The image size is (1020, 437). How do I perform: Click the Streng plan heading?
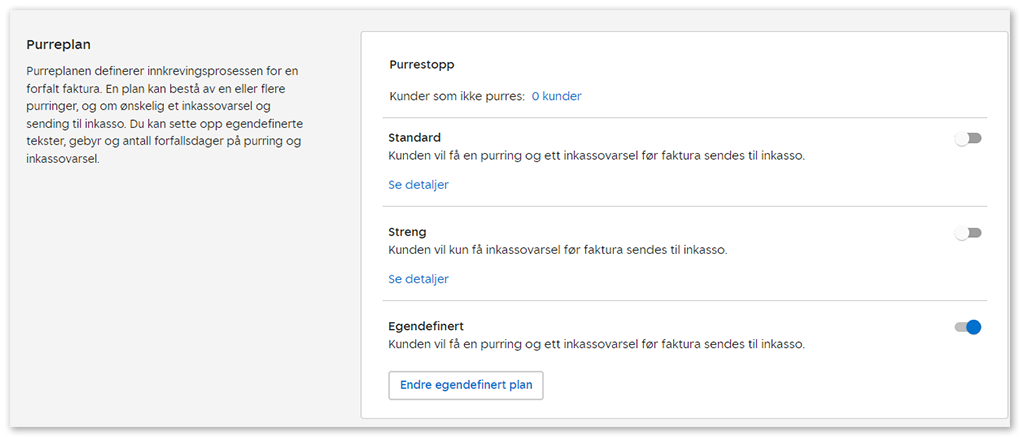click(407, 232)
